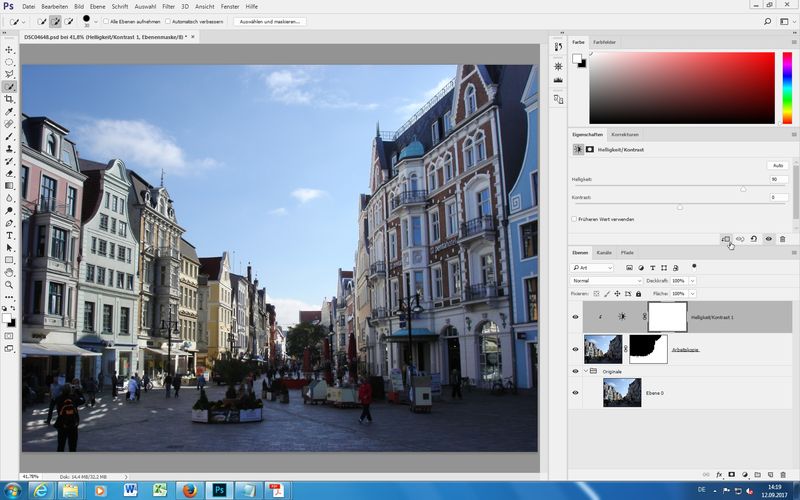Check 'Früheren Wert verwenden' option
This screenshot has height=500, width=800.
pos(574,219)
